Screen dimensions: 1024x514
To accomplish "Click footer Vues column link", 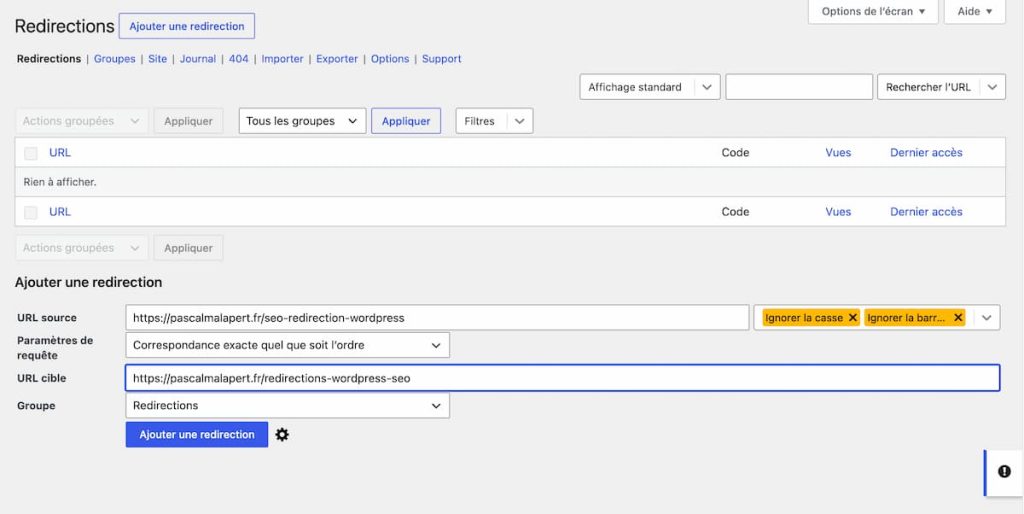I will point(838,212).
